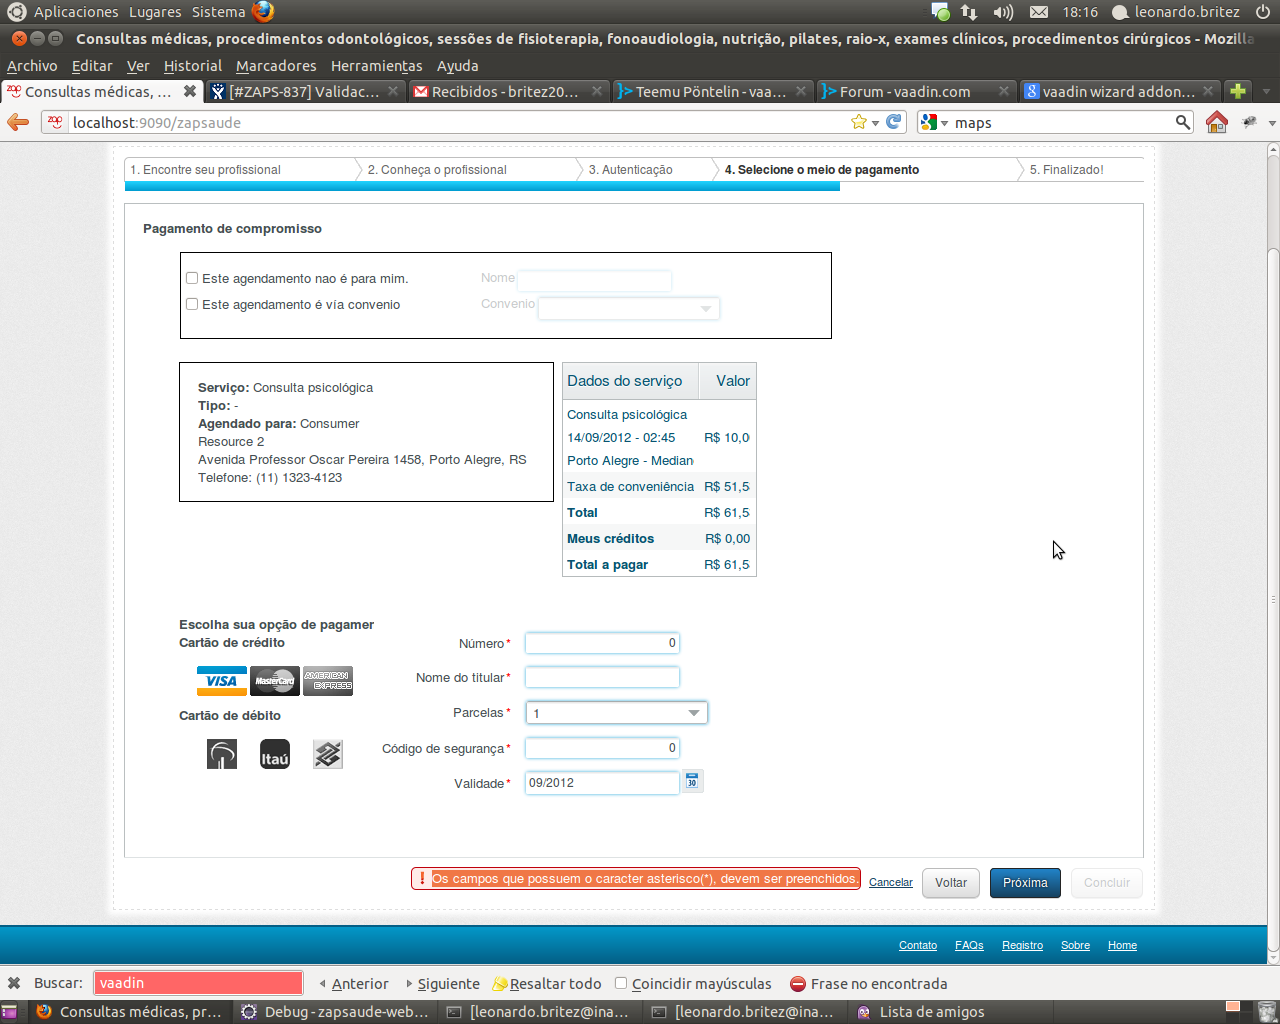Open the Parcelas dropdown
Screen dimensions: 1280x1024
[x=693, y=713]
